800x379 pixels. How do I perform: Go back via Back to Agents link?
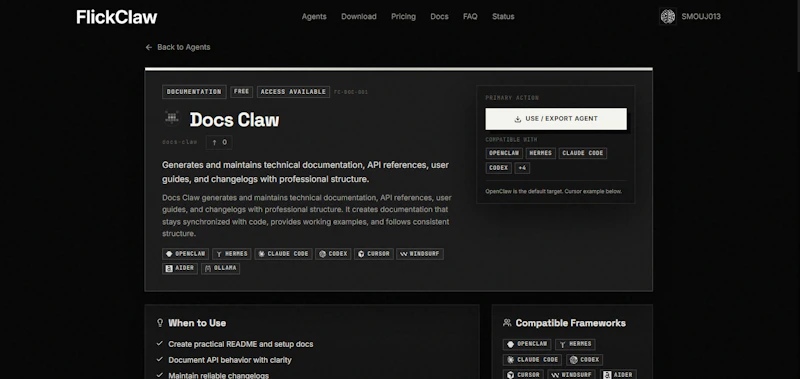[178, 47]
